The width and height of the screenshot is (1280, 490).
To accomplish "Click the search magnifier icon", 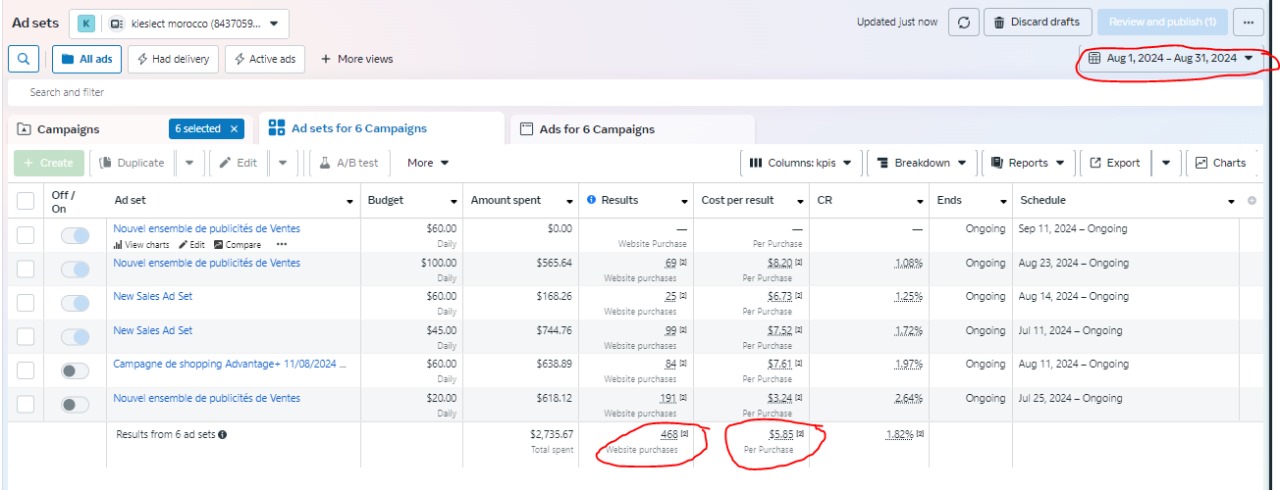I will pos(22,59).
